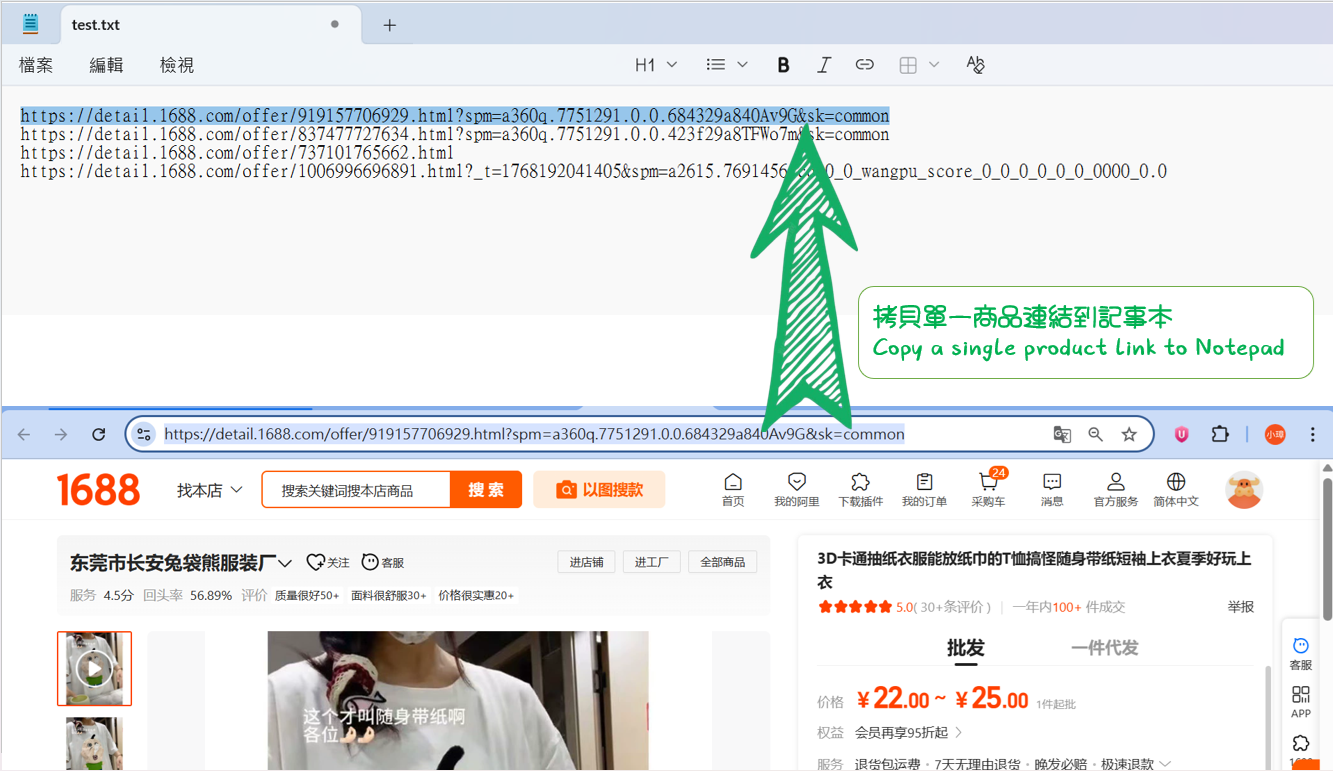Click the 进店铺 button
The height and width of the screenshot is (771, 1333).
(586, 562)
